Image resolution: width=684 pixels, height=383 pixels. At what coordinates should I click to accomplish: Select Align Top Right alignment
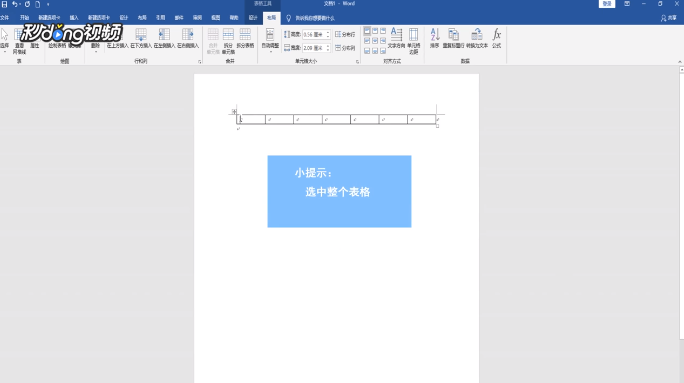click(383, 31)
